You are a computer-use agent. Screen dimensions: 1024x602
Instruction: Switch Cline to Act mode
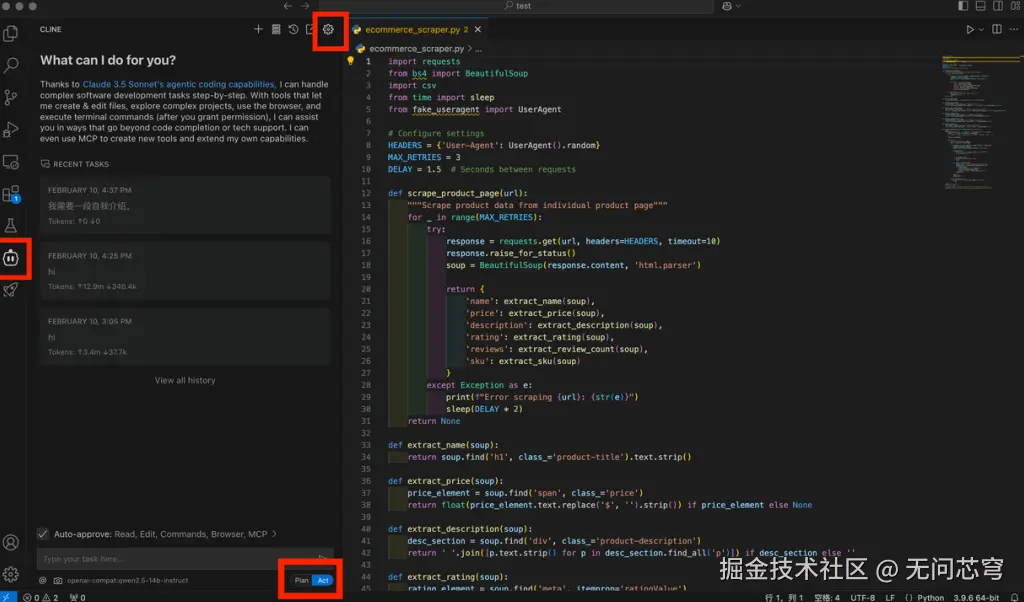pos(323,580)
